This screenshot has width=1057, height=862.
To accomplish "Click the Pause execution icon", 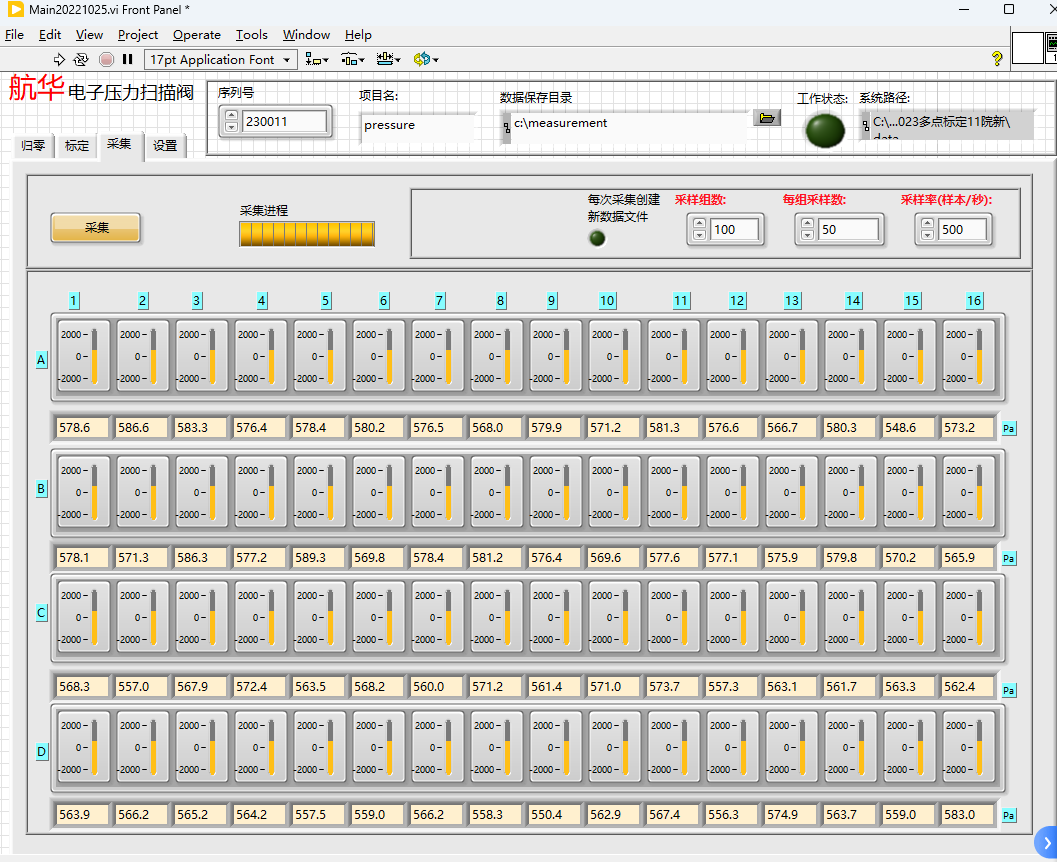I will coord(128,60).
